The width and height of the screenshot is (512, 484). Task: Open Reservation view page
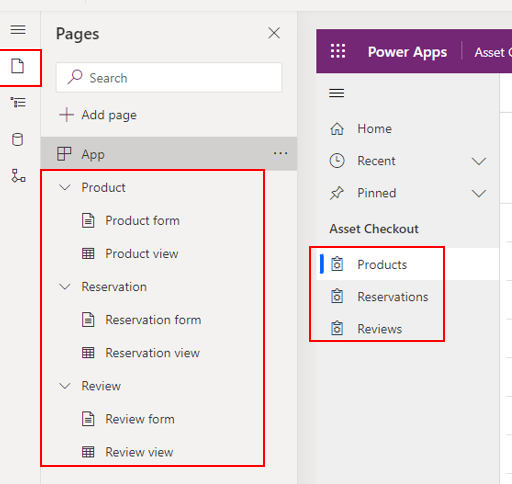(x=152, y=353)
